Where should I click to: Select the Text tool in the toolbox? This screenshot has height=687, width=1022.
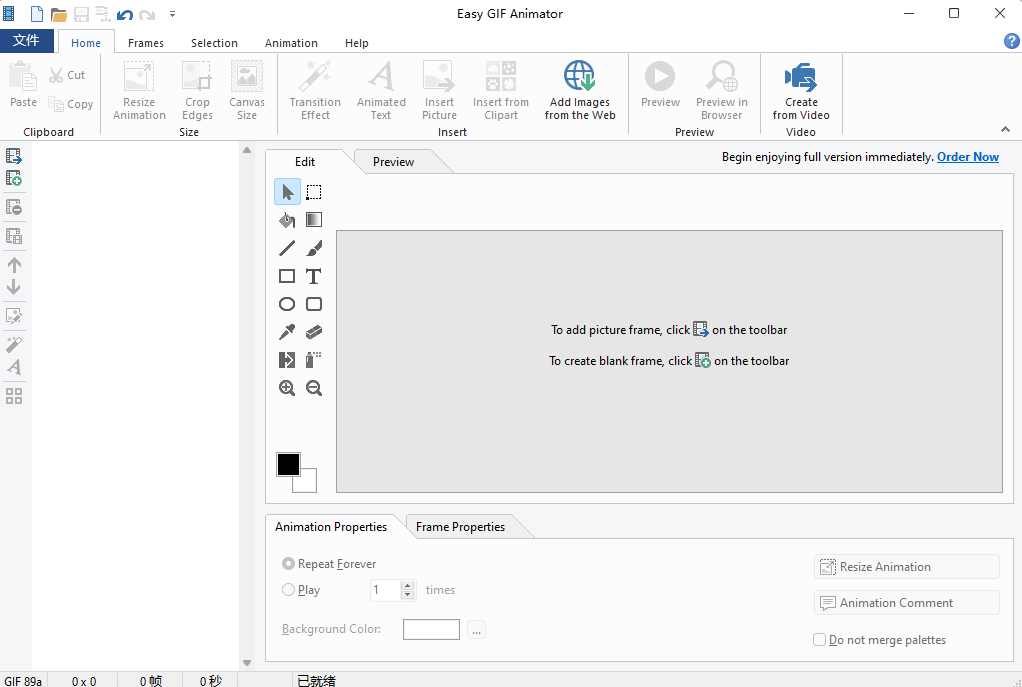(x=314, y=276)
